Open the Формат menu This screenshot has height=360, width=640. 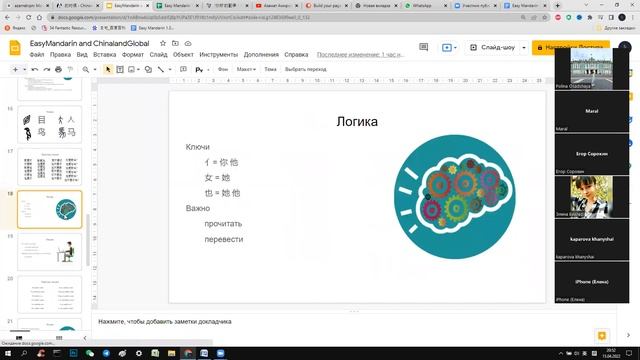[133, 54]
